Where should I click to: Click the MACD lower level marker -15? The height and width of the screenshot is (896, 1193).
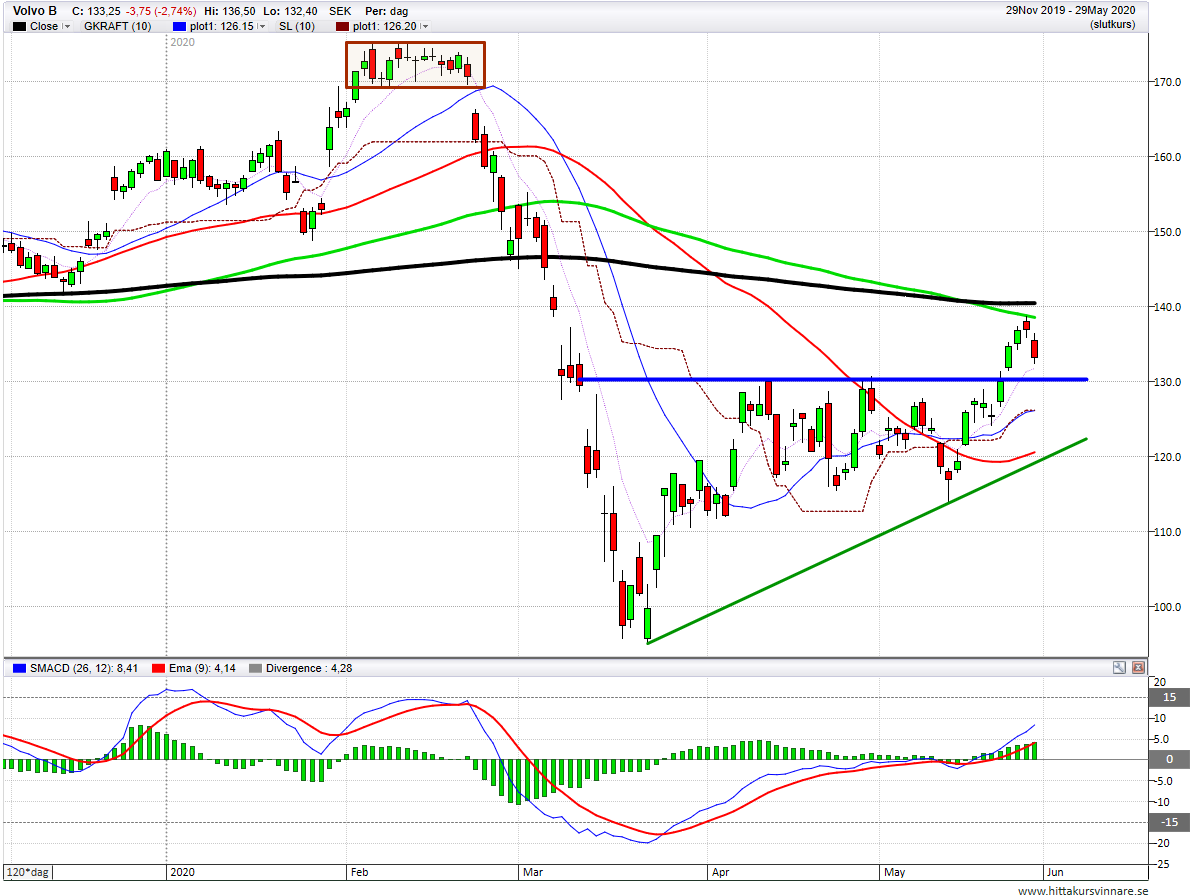[1169, 822]
